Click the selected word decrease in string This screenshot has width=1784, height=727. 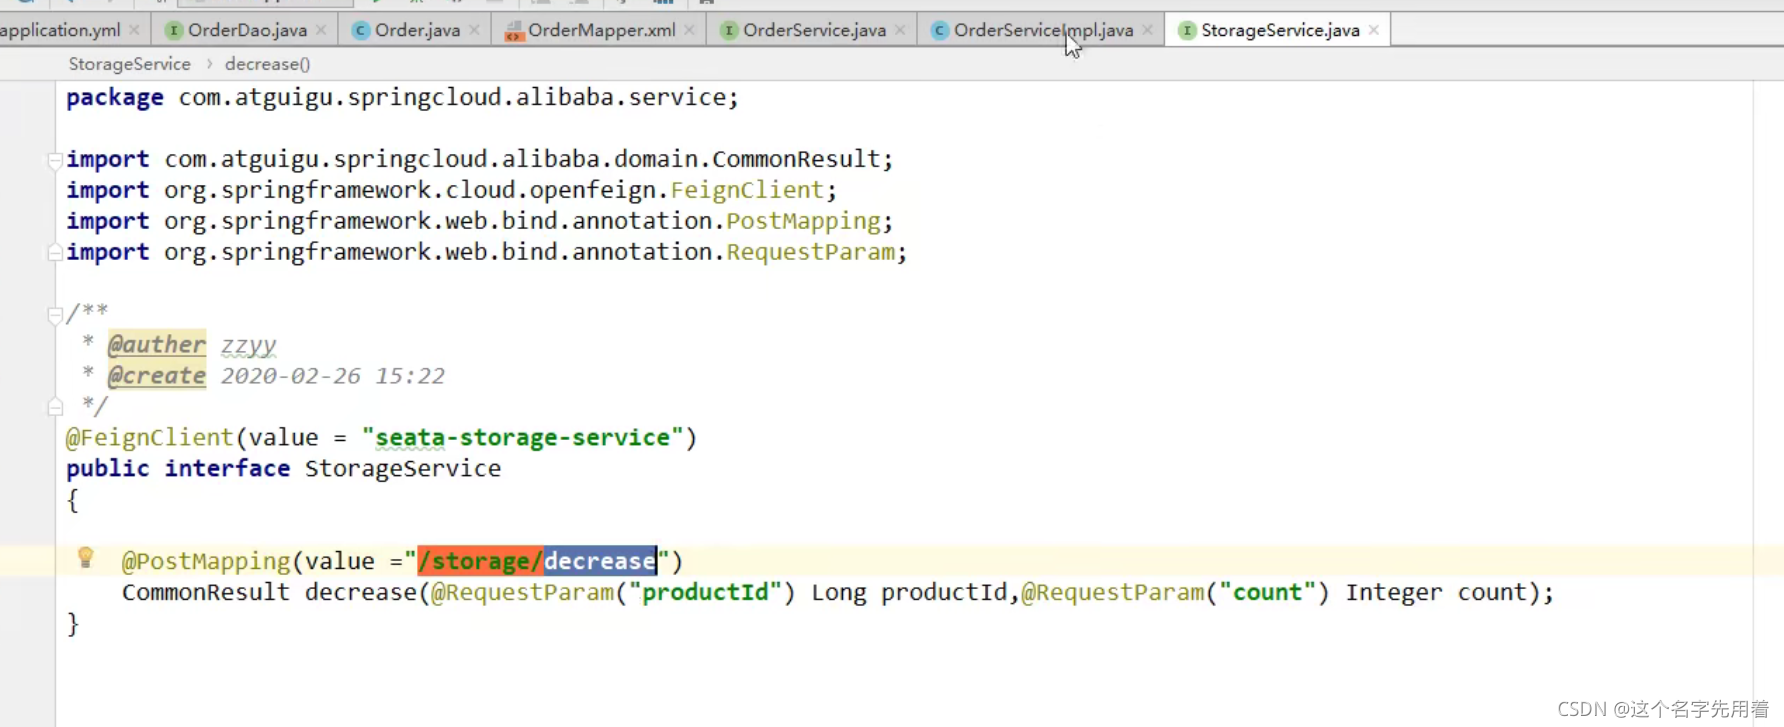pyautogui.click(x=600, y=561)
